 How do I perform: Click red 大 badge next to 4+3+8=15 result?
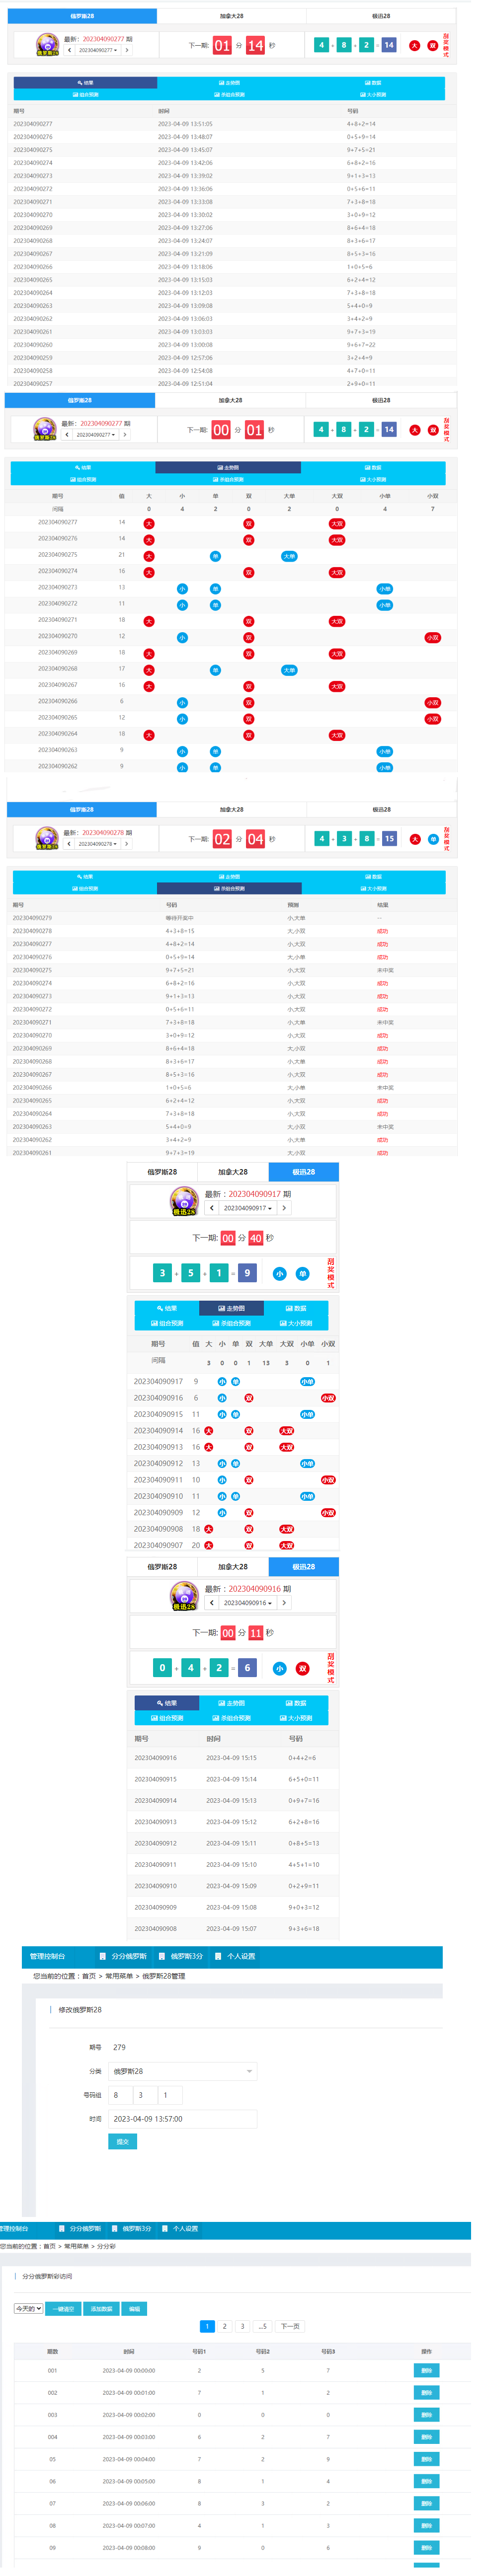tap(415, 839)
